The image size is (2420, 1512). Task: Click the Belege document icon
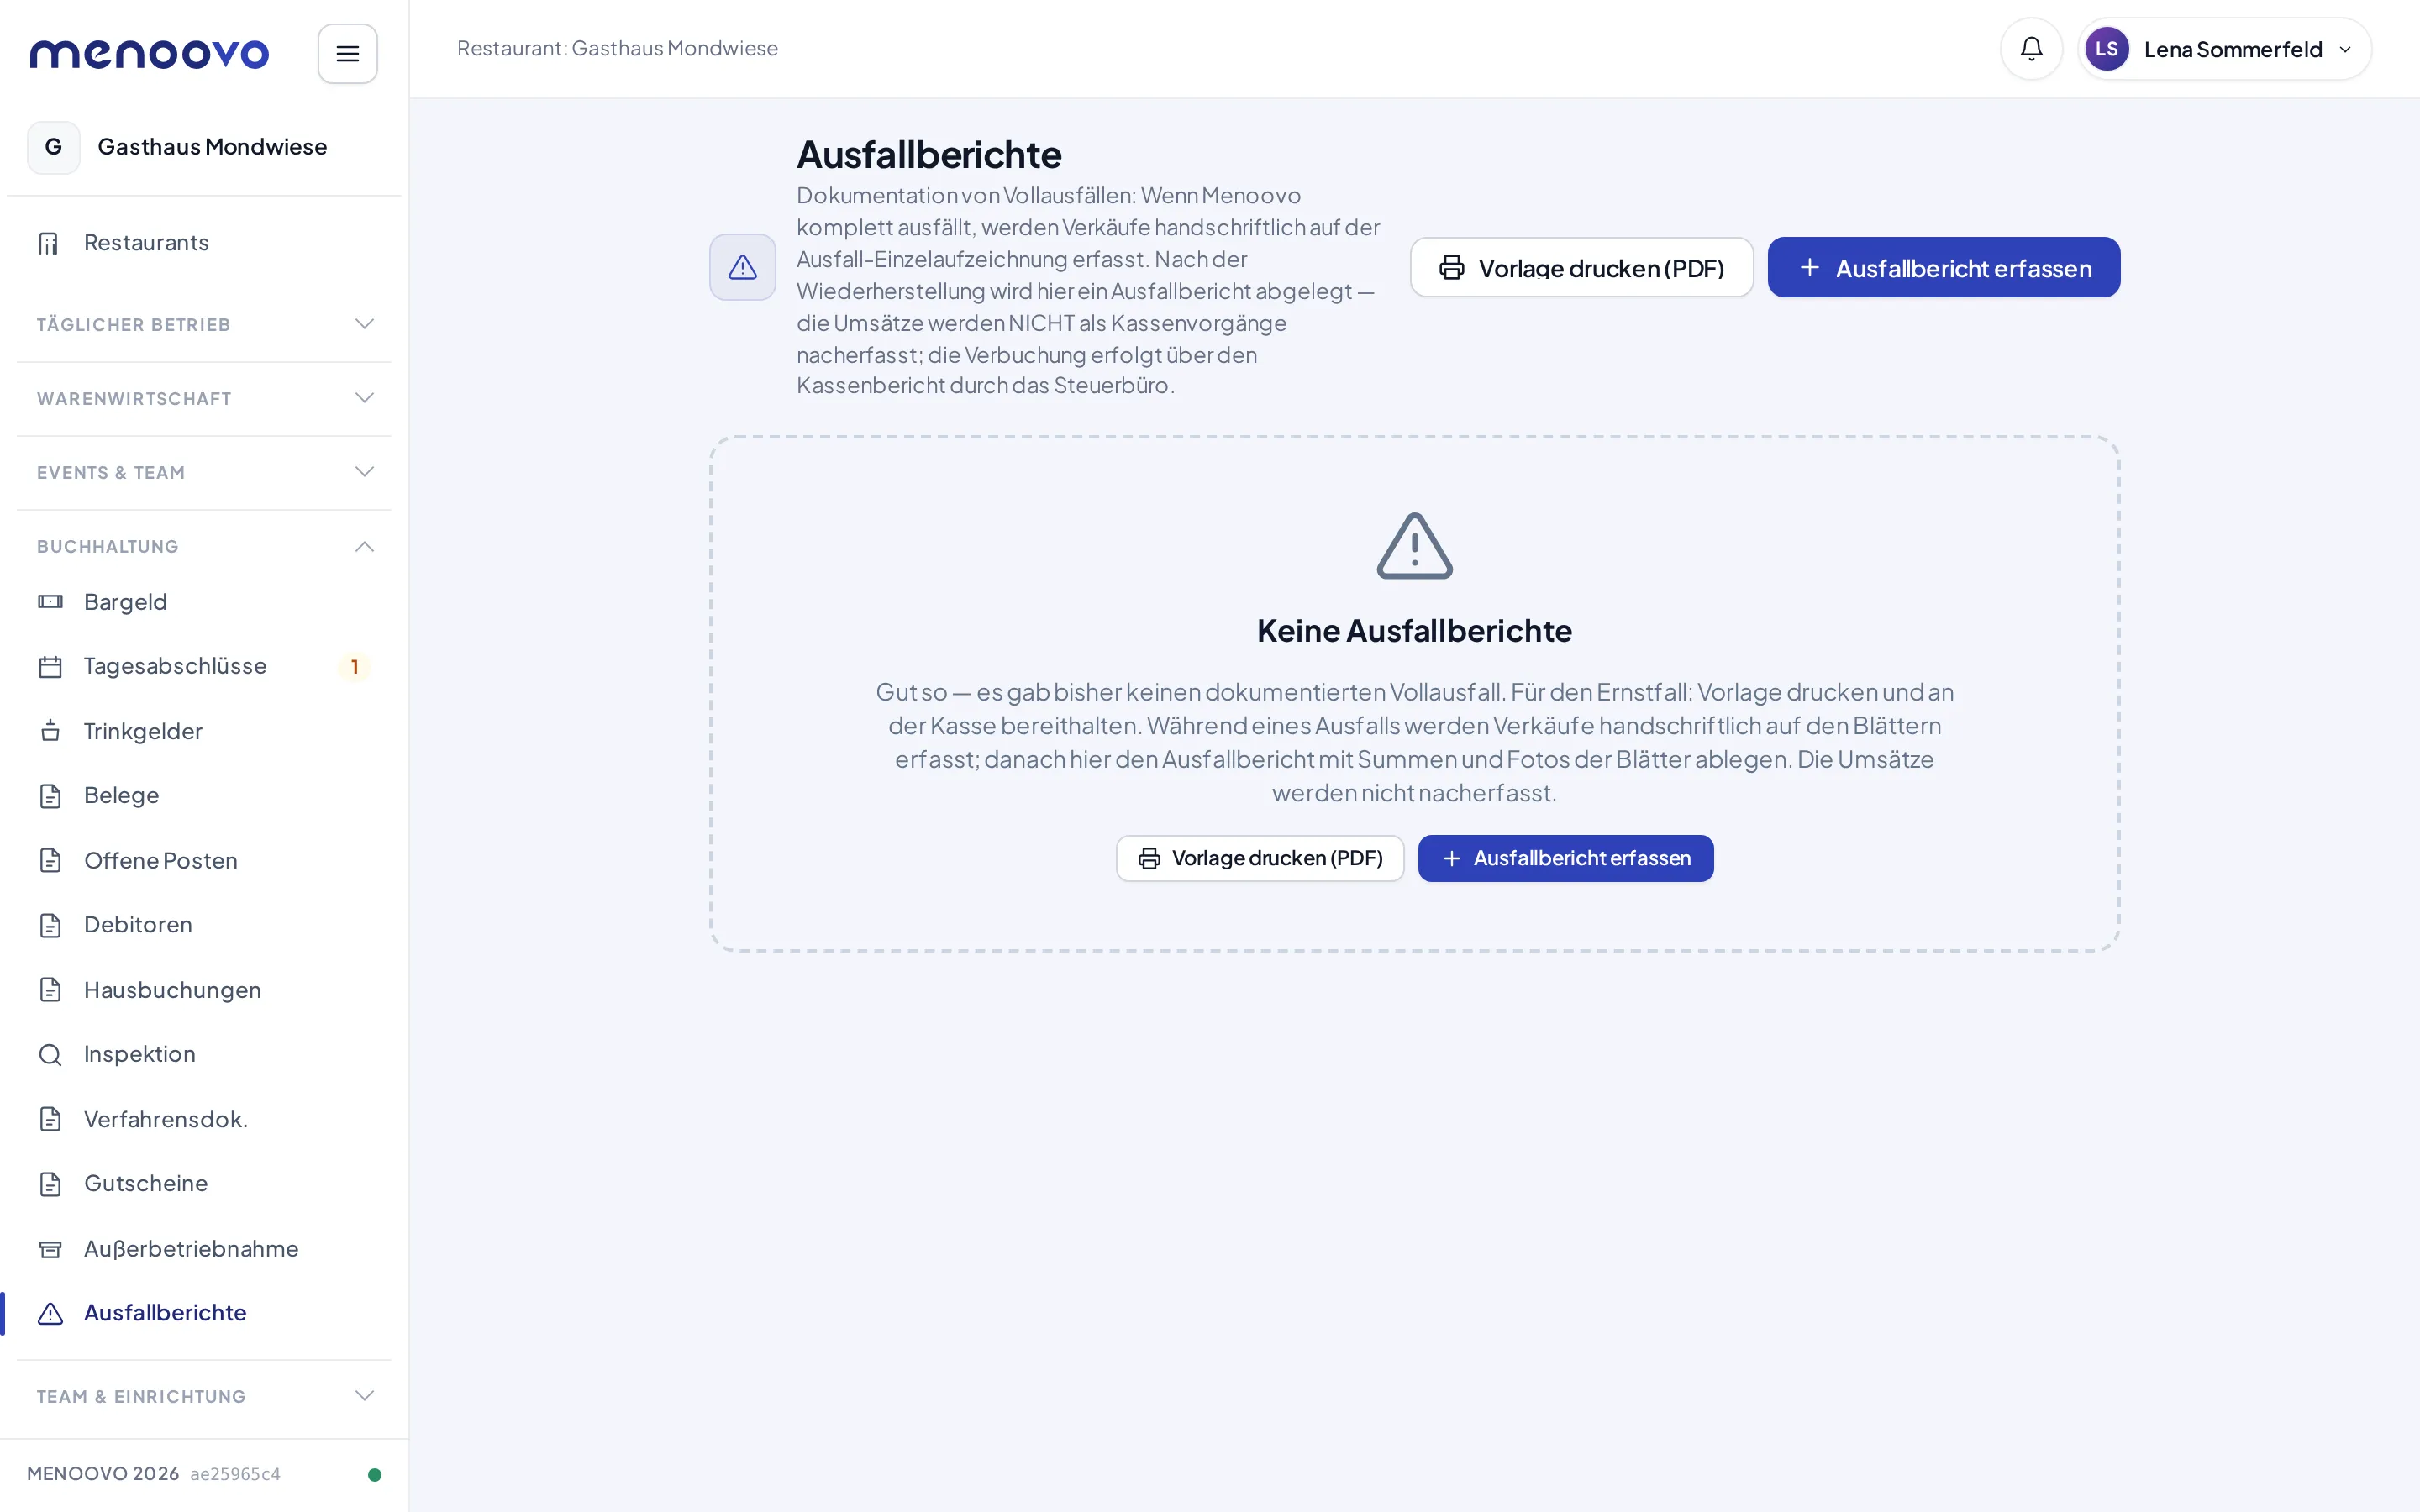(x=50, y=796)
